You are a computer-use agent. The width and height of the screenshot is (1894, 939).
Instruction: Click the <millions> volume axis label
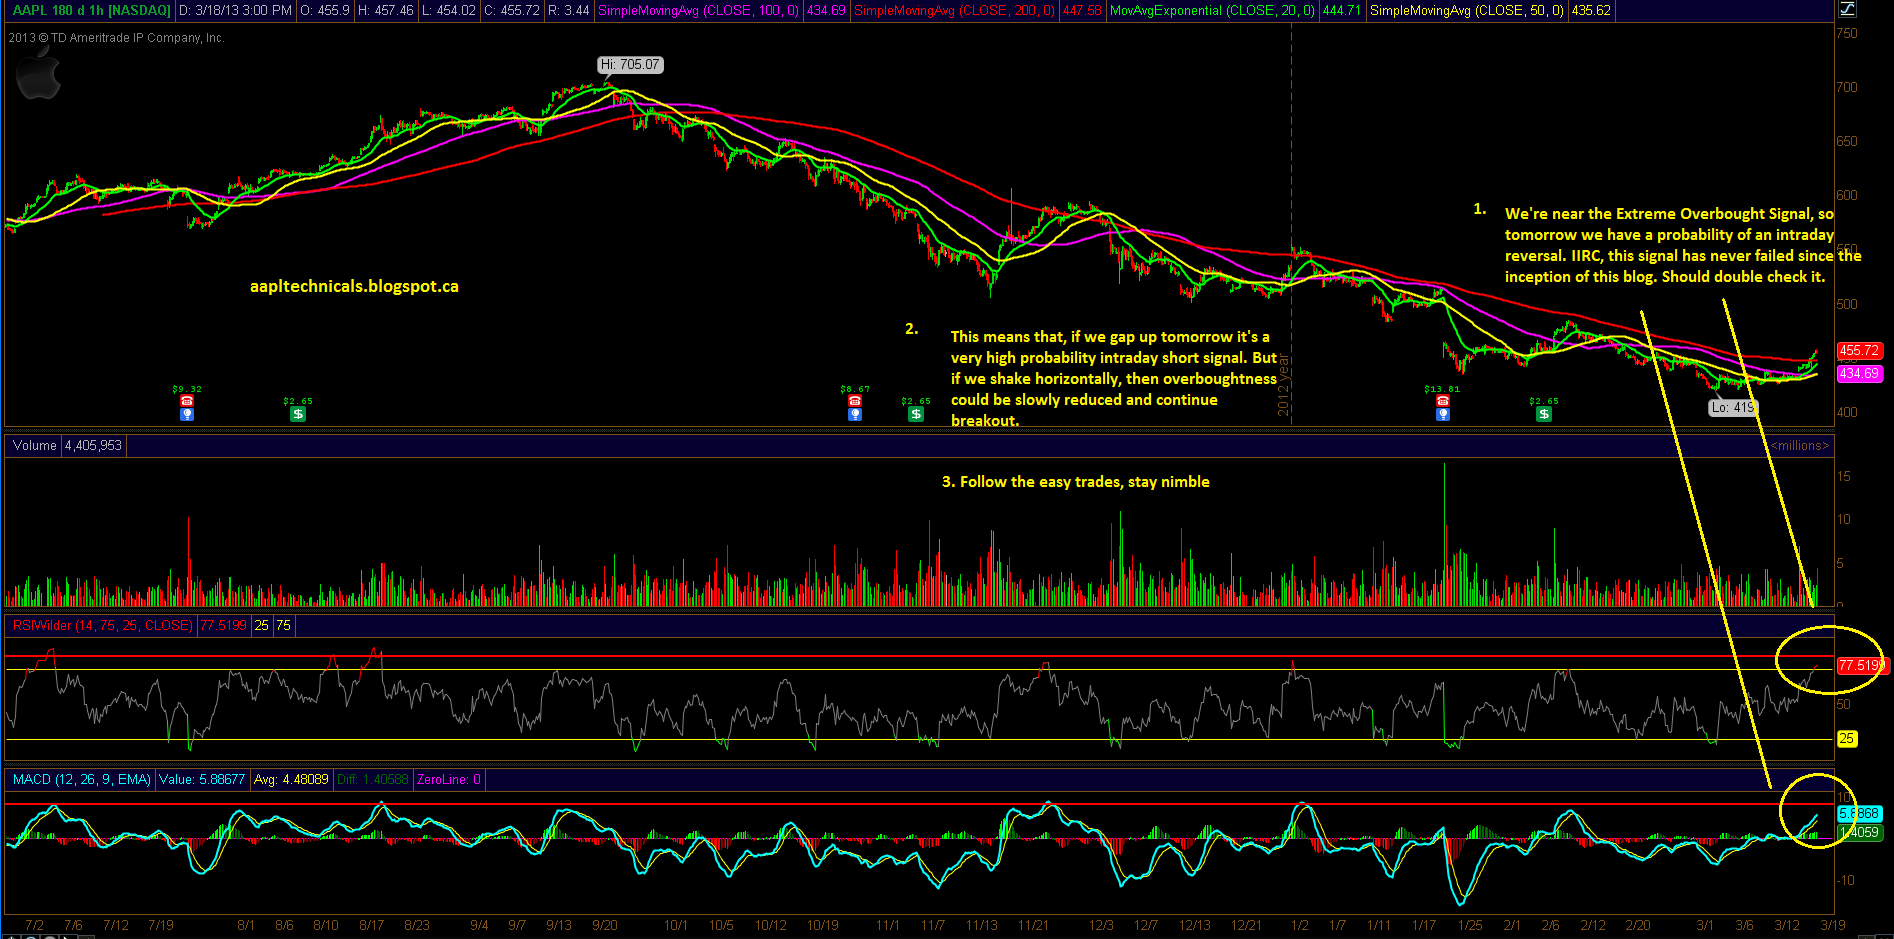(x=1799, y=446)
